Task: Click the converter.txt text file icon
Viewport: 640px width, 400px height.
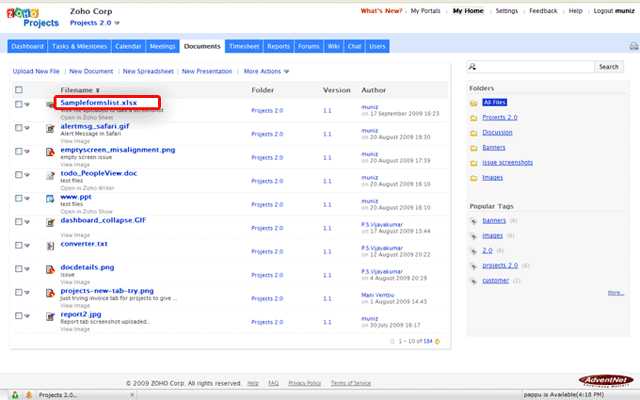Action: tap(51, 246)
